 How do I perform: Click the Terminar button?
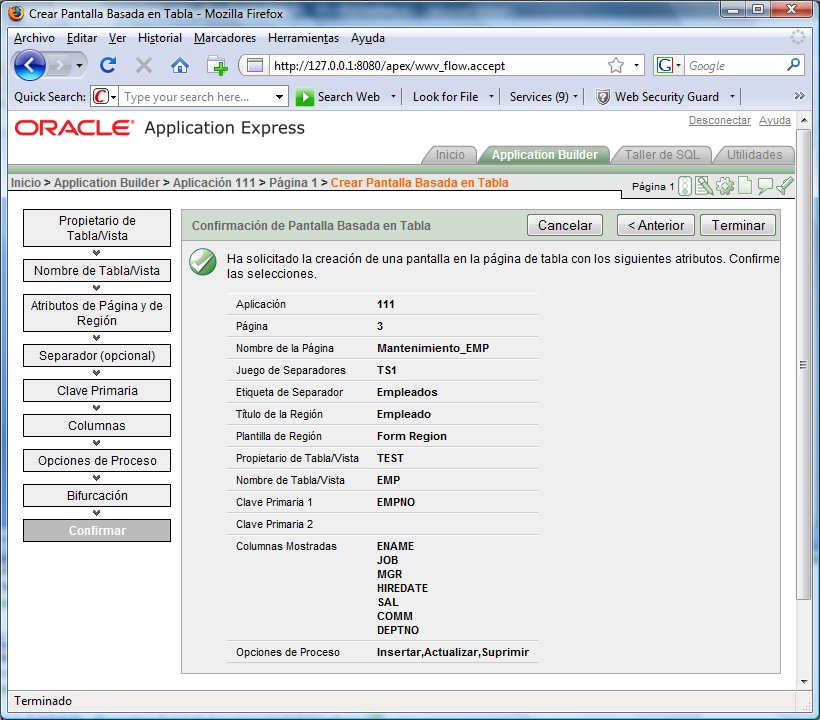738,225
